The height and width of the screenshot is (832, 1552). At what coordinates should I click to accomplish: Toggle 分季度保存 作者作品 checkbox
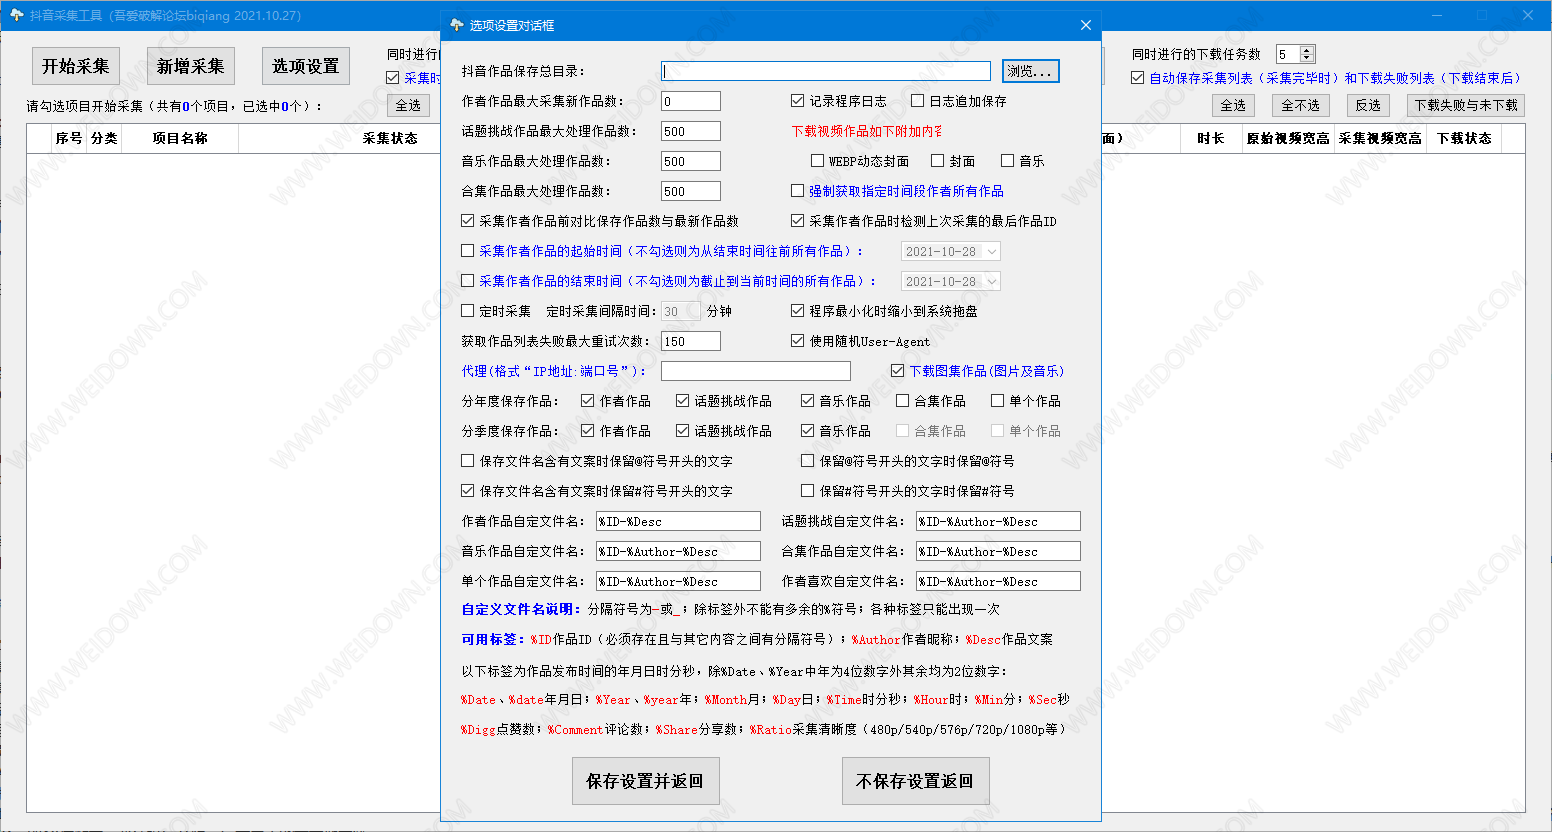[x=588, y=431]
